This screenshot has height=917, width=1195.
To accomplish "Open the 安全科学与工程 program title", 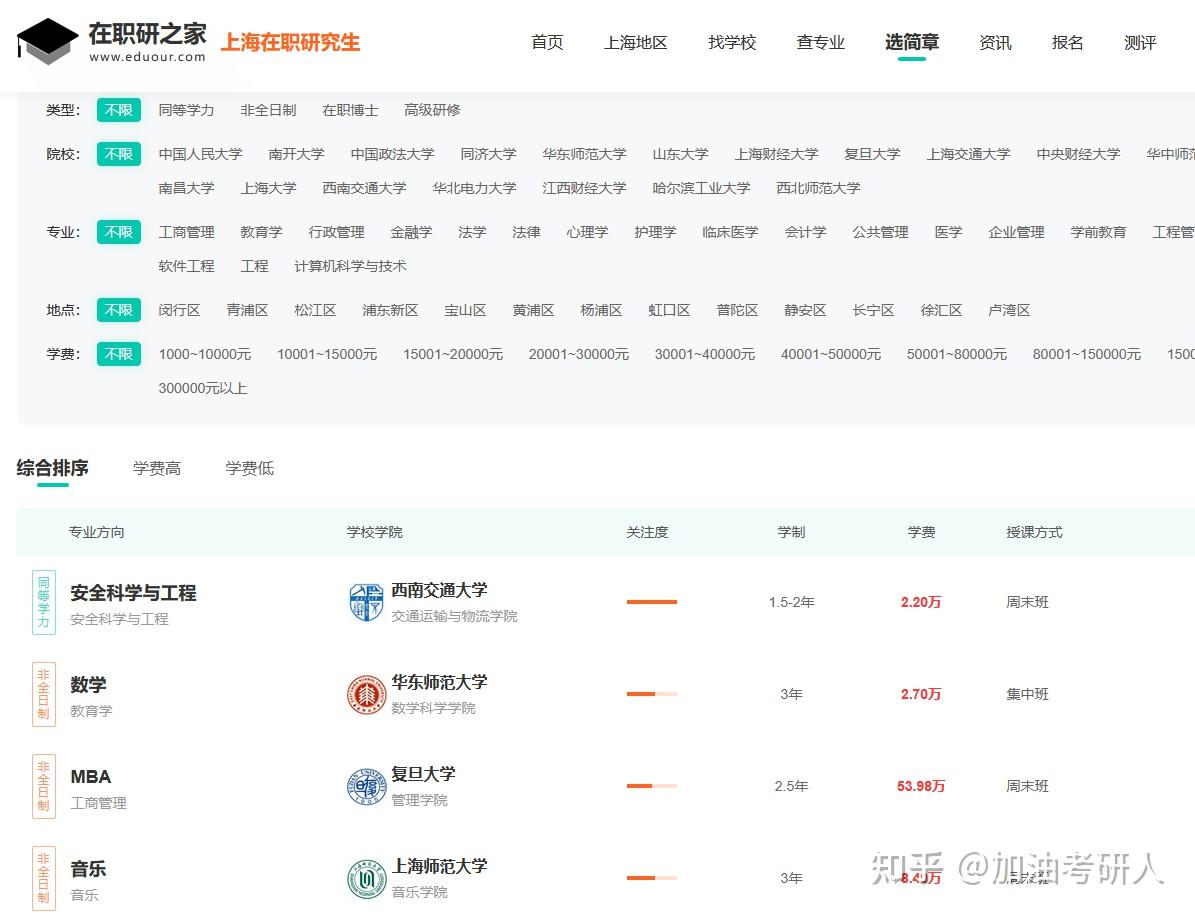I will click(x=133, y=593).
